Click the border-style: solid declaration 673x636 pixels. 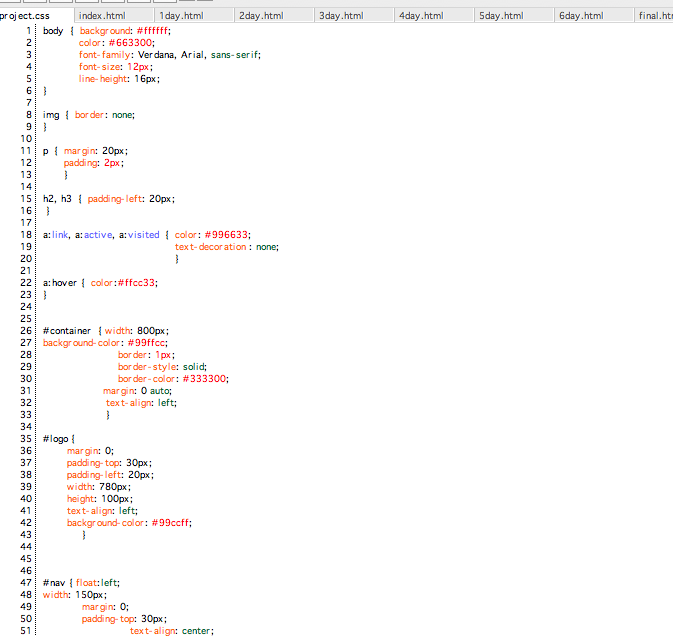tap(162, 367)
